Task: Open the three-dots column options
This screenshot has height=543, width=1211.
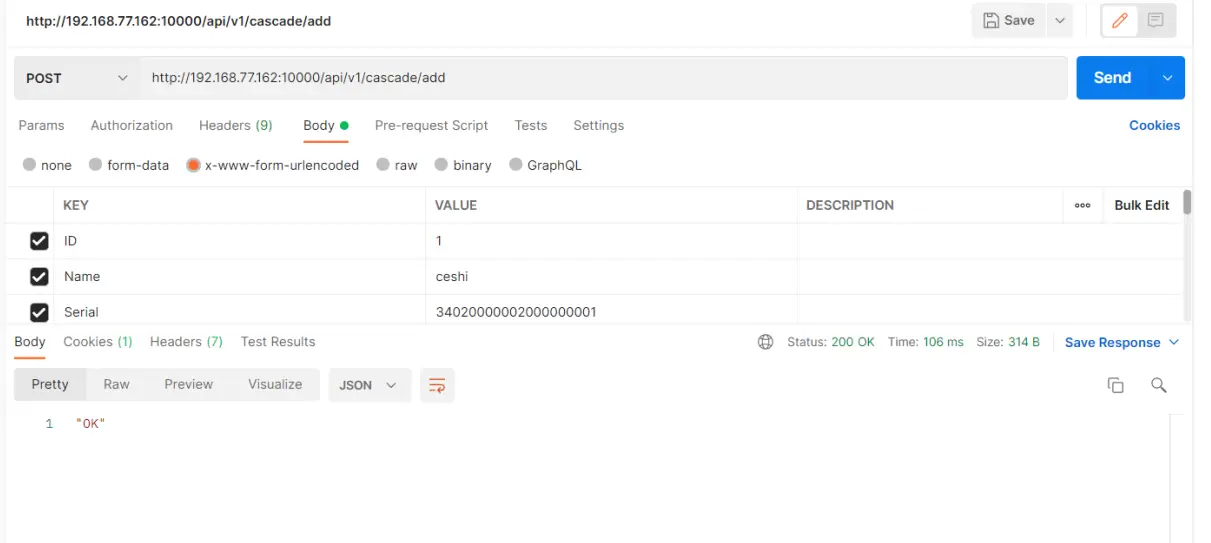Action: [x=1082, y=205]
